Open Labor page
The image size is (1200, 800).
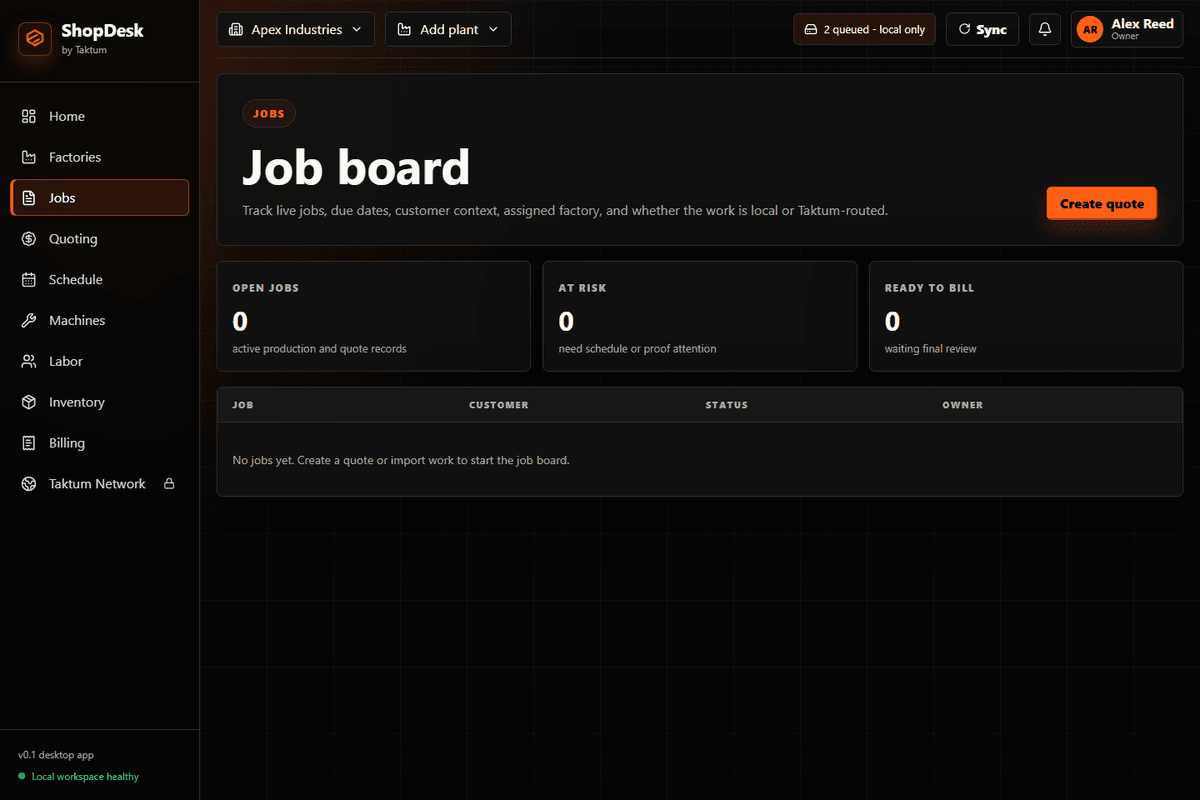click(99, 361)
